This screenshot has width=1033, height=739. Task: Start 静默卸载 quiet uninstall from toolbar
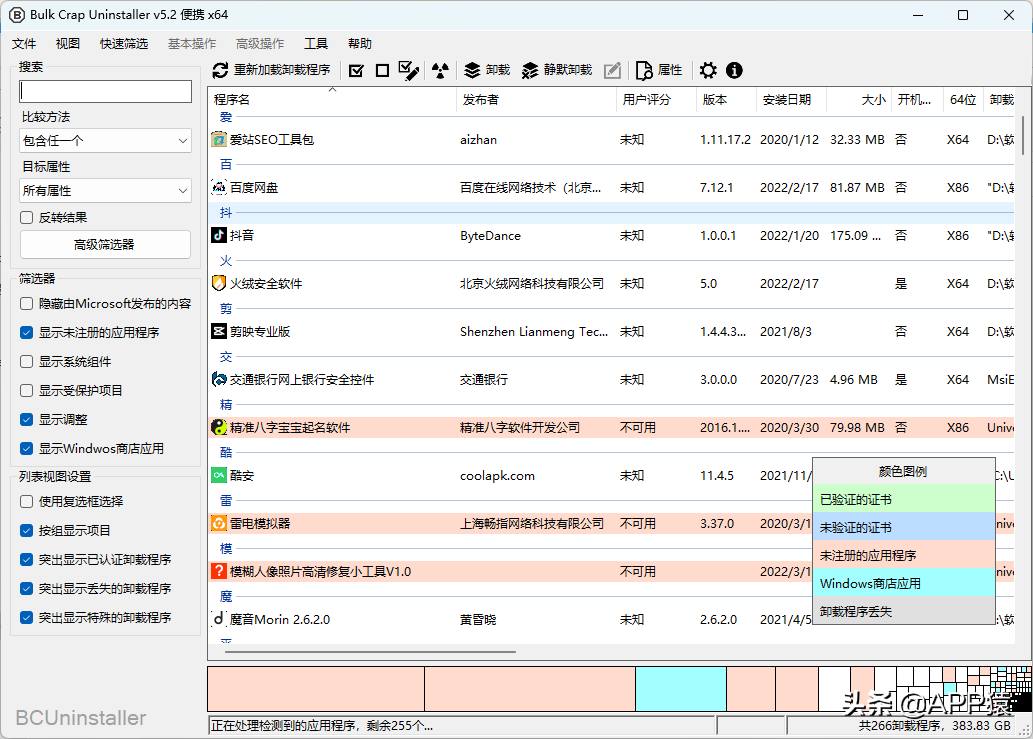[x=552, y=70]
